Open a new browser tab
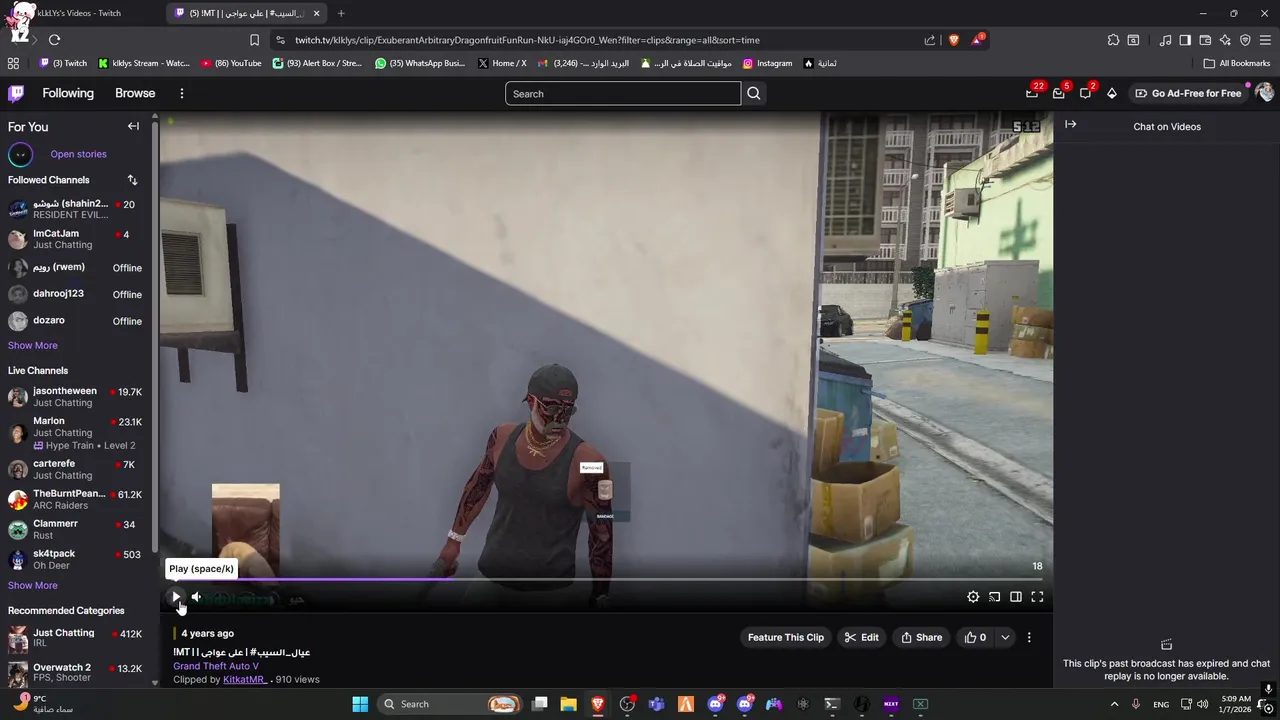The height and width of the screenshot is (720, 1280). pyautogui.click(x=341, y=13)
